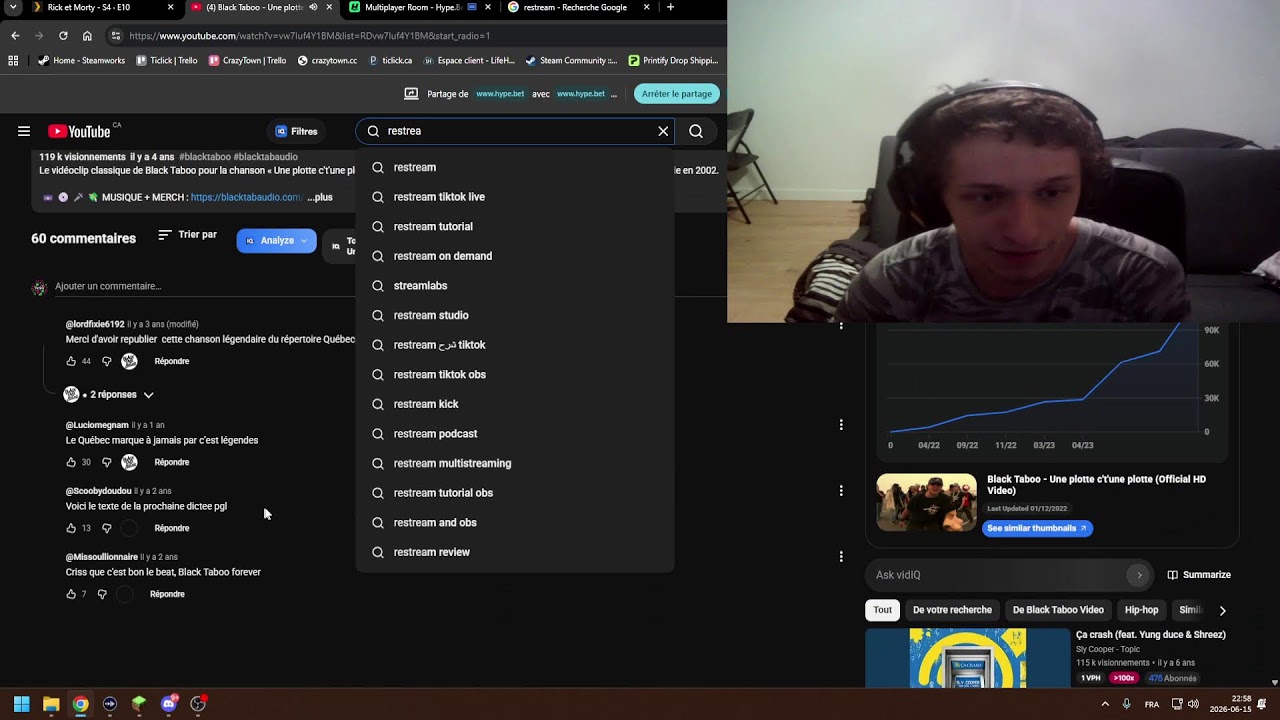Open a new browser tab
The width and height of the screenshot is (1280, 720).
(670, 7)
